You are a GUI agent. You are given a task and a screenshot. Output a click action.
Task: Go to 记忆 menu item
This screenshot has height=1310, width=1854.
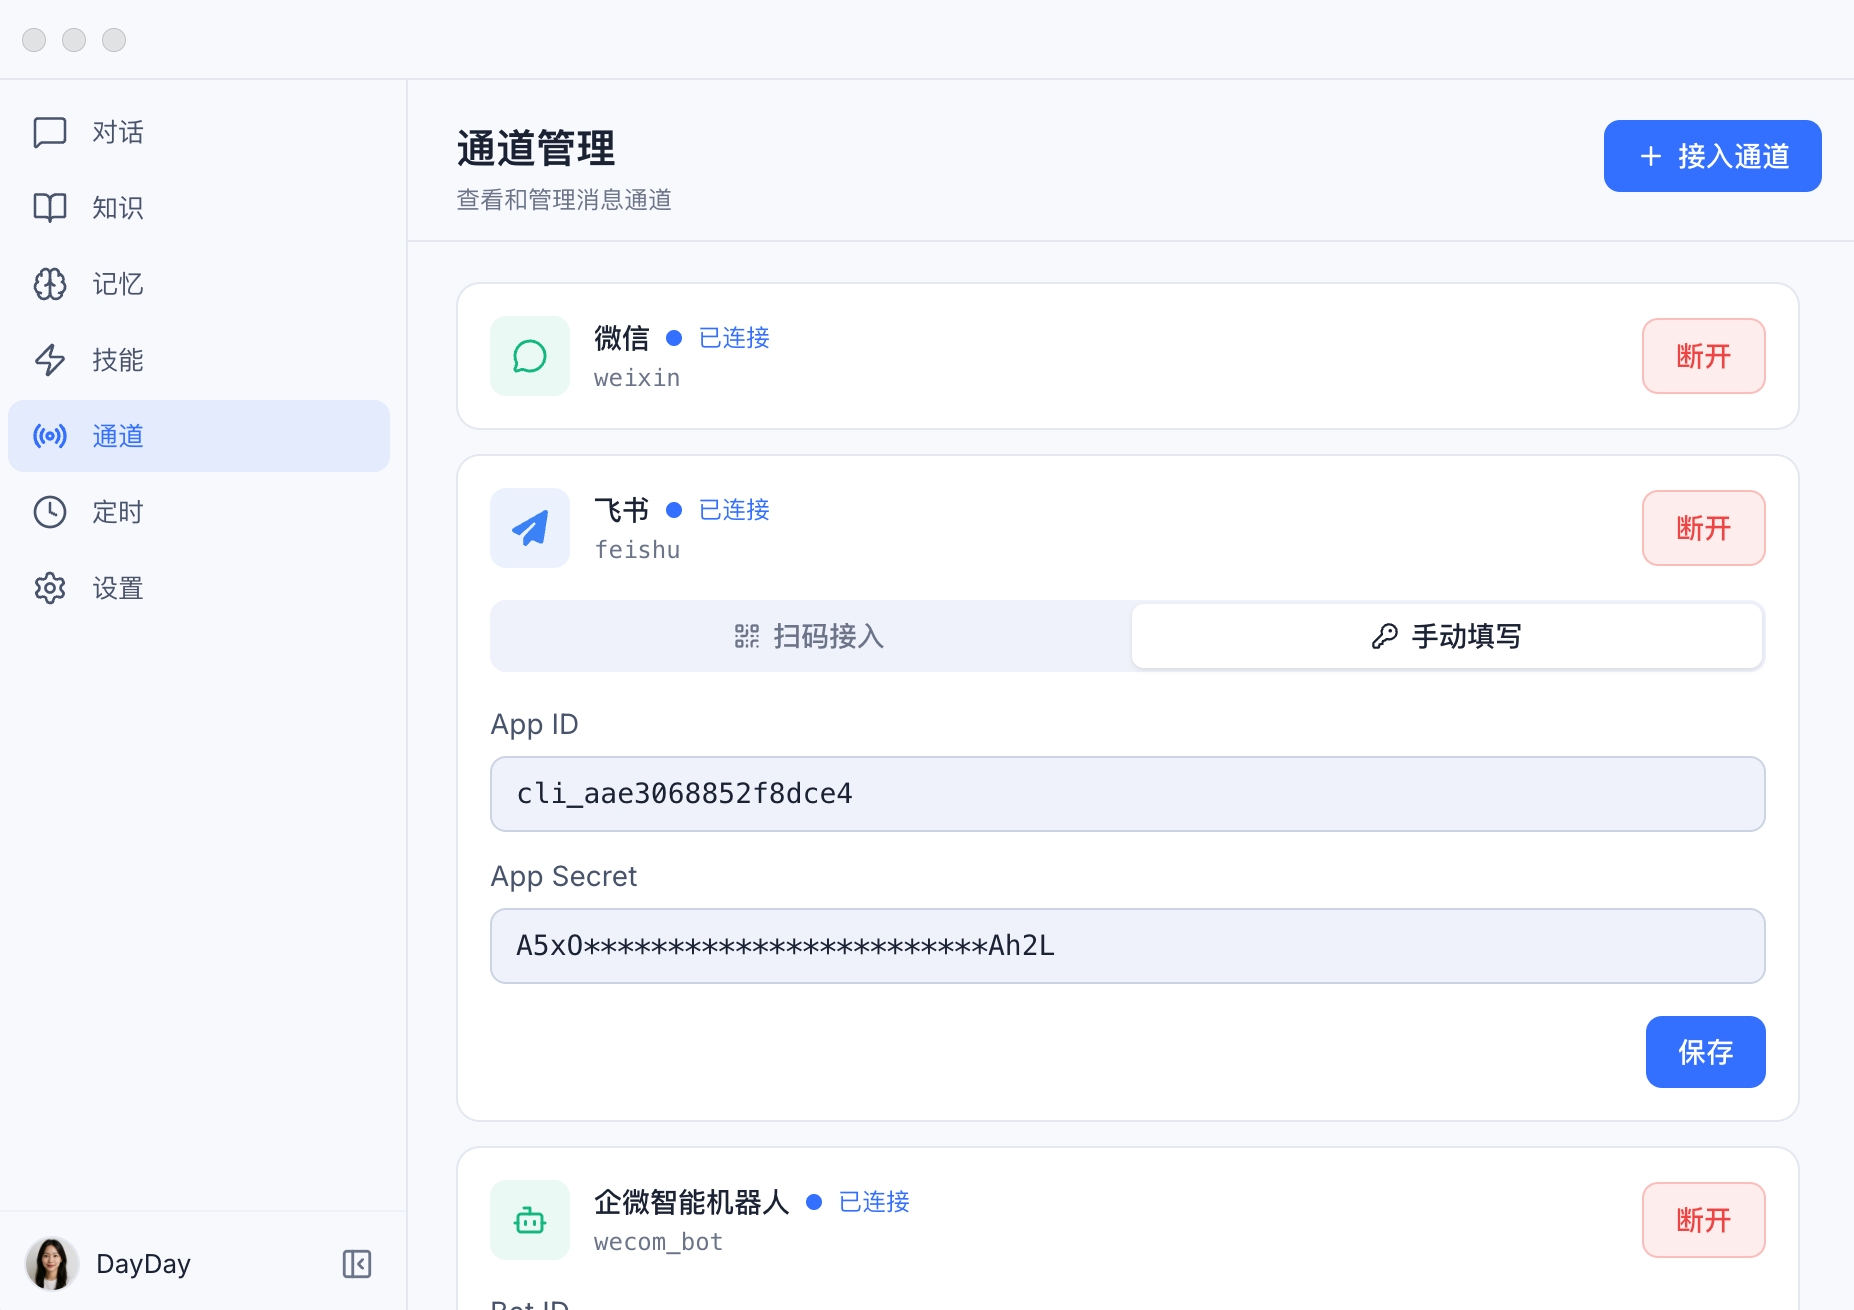199,284
